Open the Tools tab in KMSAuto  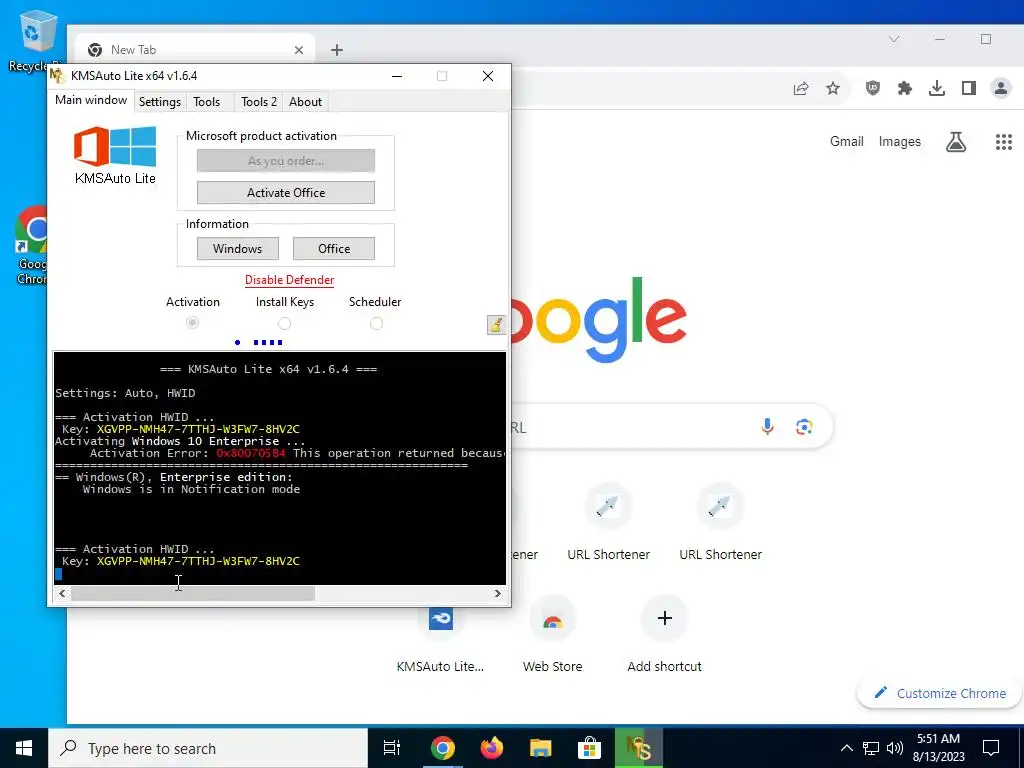(206, 102)
